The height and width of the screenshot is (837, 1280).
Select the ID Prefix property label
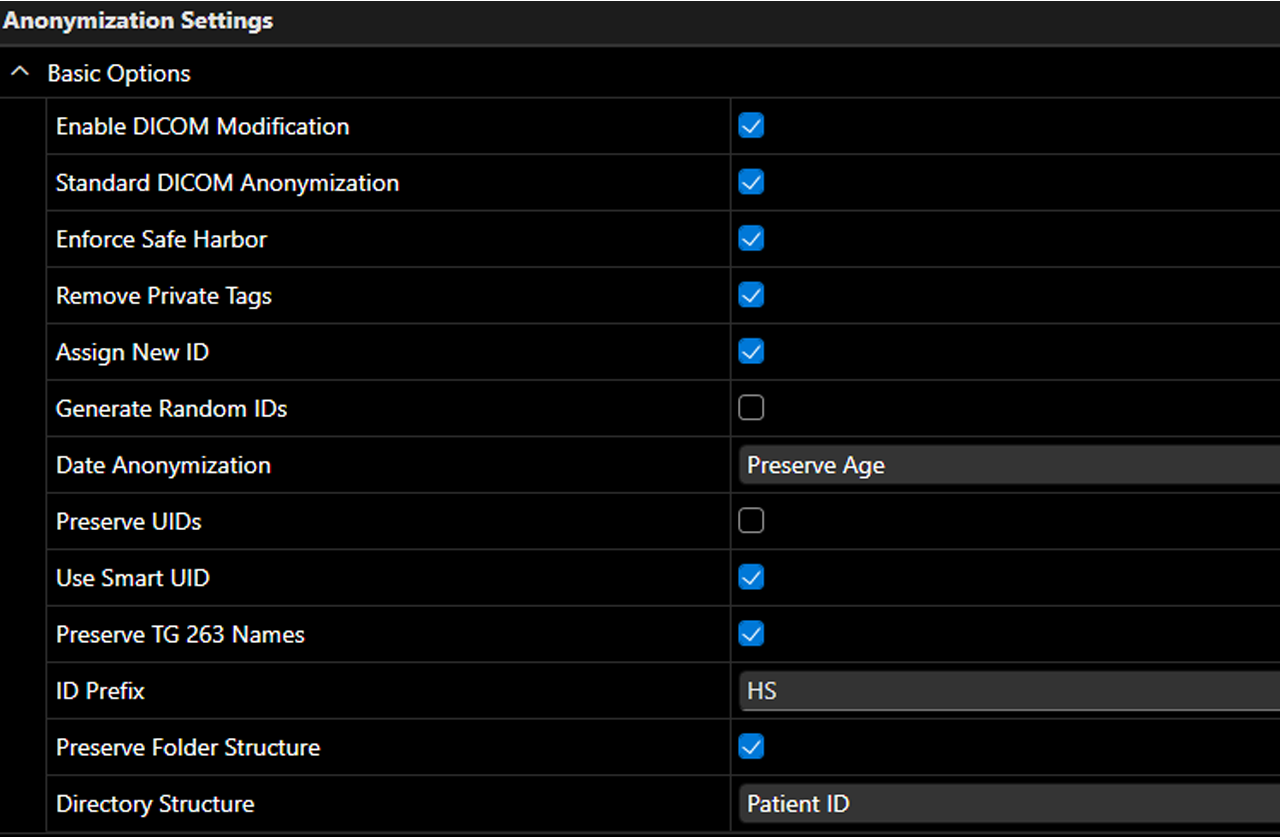point(100,691)
